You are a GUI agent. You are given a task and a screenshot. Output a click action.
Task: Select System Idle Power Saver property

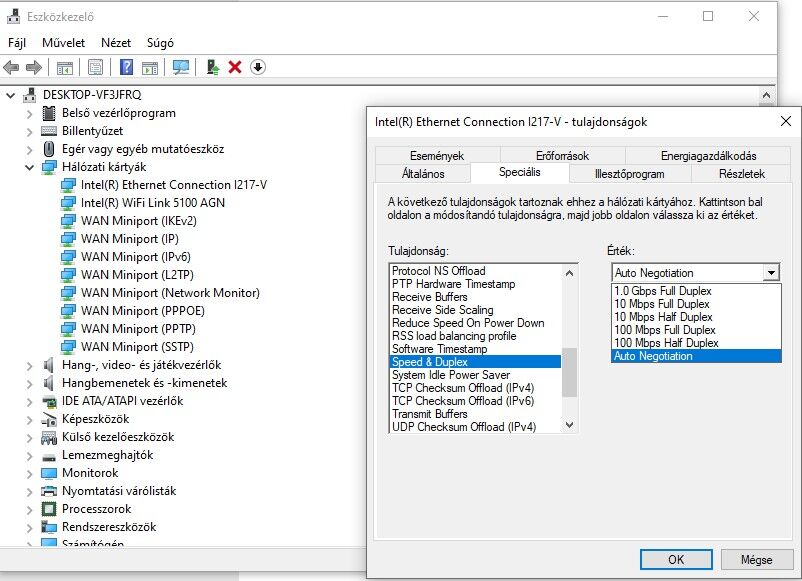click(x=475, y=375)
